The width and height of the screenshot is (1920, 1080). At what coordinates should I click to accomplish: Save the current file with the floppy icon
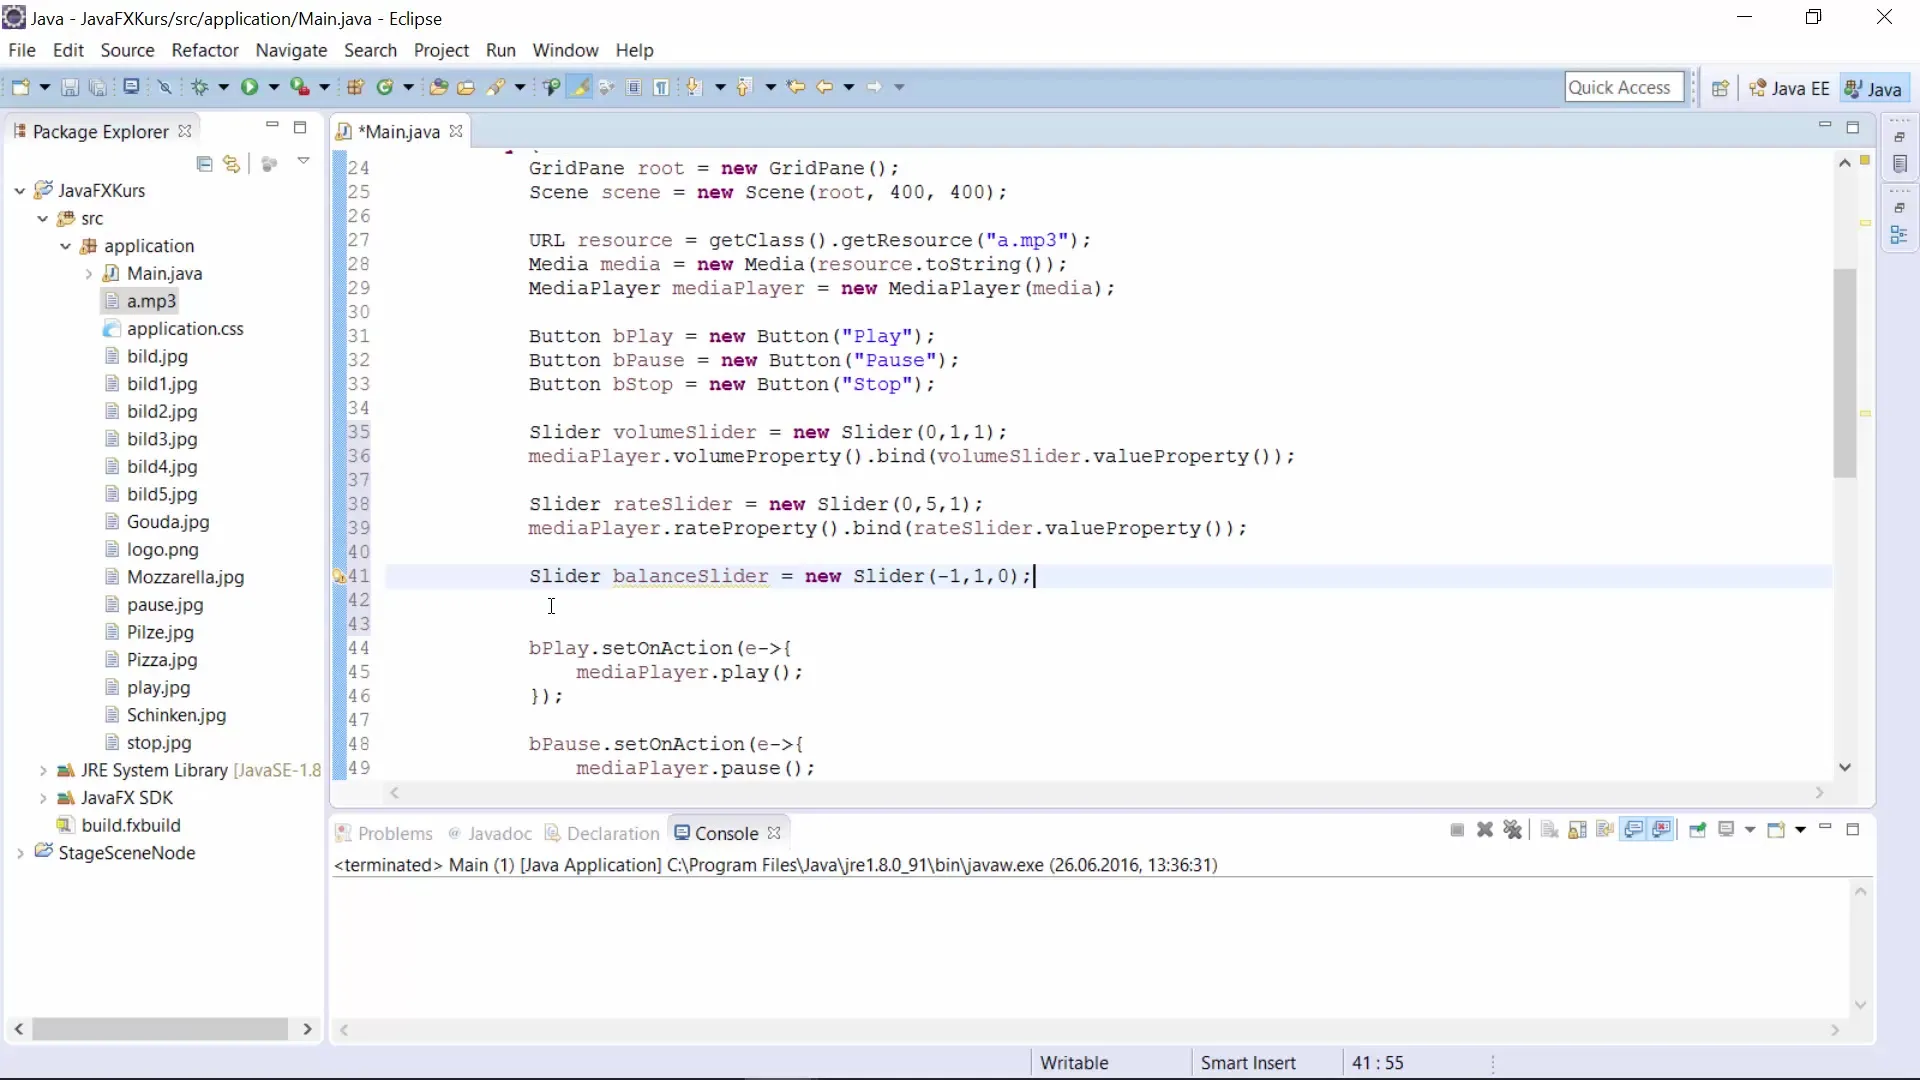pos(70,87)
